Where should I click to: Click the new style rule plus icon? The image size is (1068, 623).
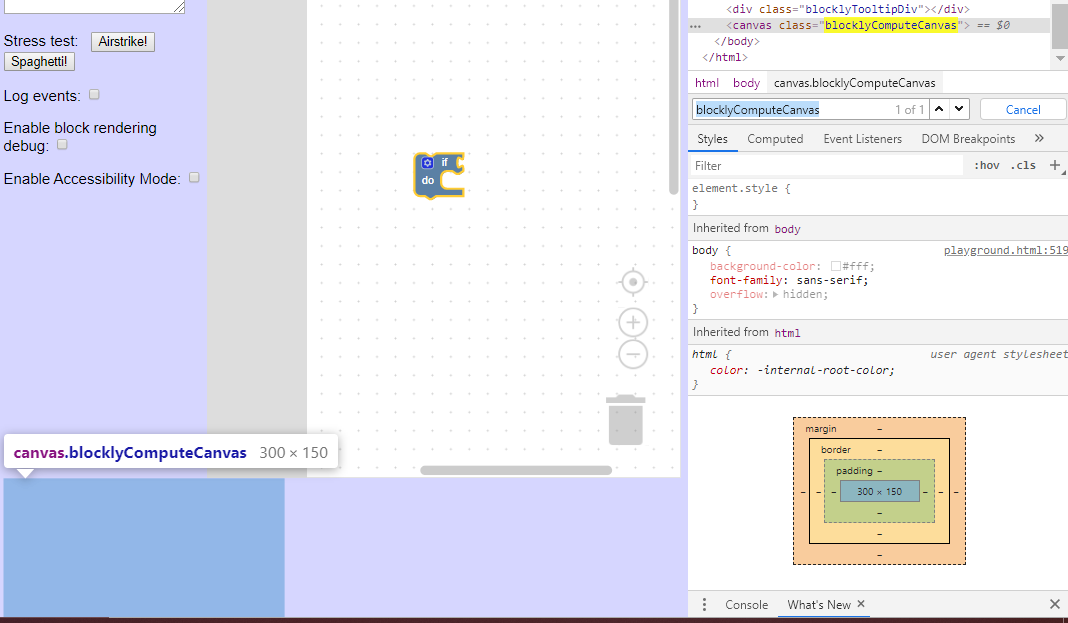[x=1057, y=165]
